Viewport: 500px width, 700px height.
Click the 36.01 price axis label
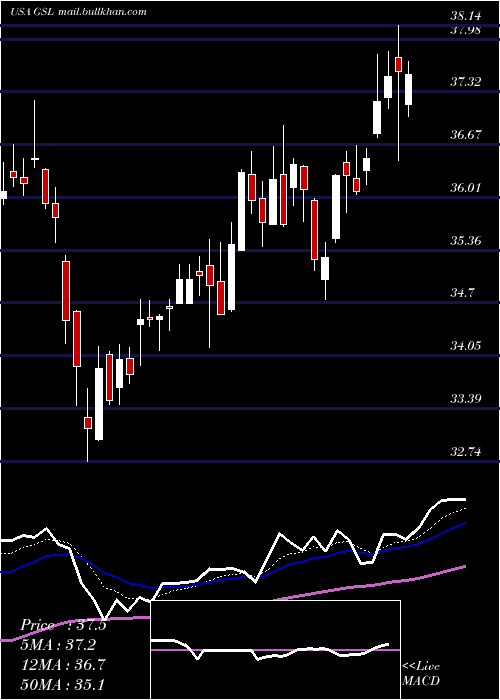point(465,188)
